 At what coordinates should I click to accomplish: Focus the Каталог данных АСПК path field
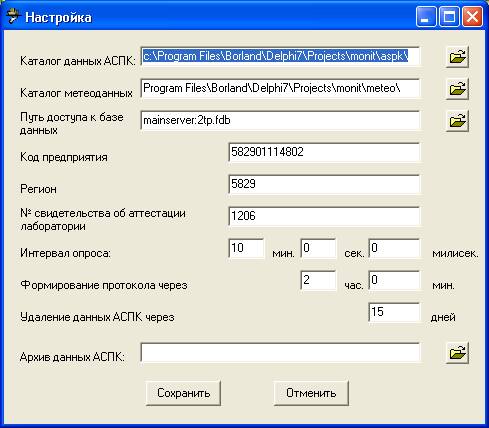point(280,56)
